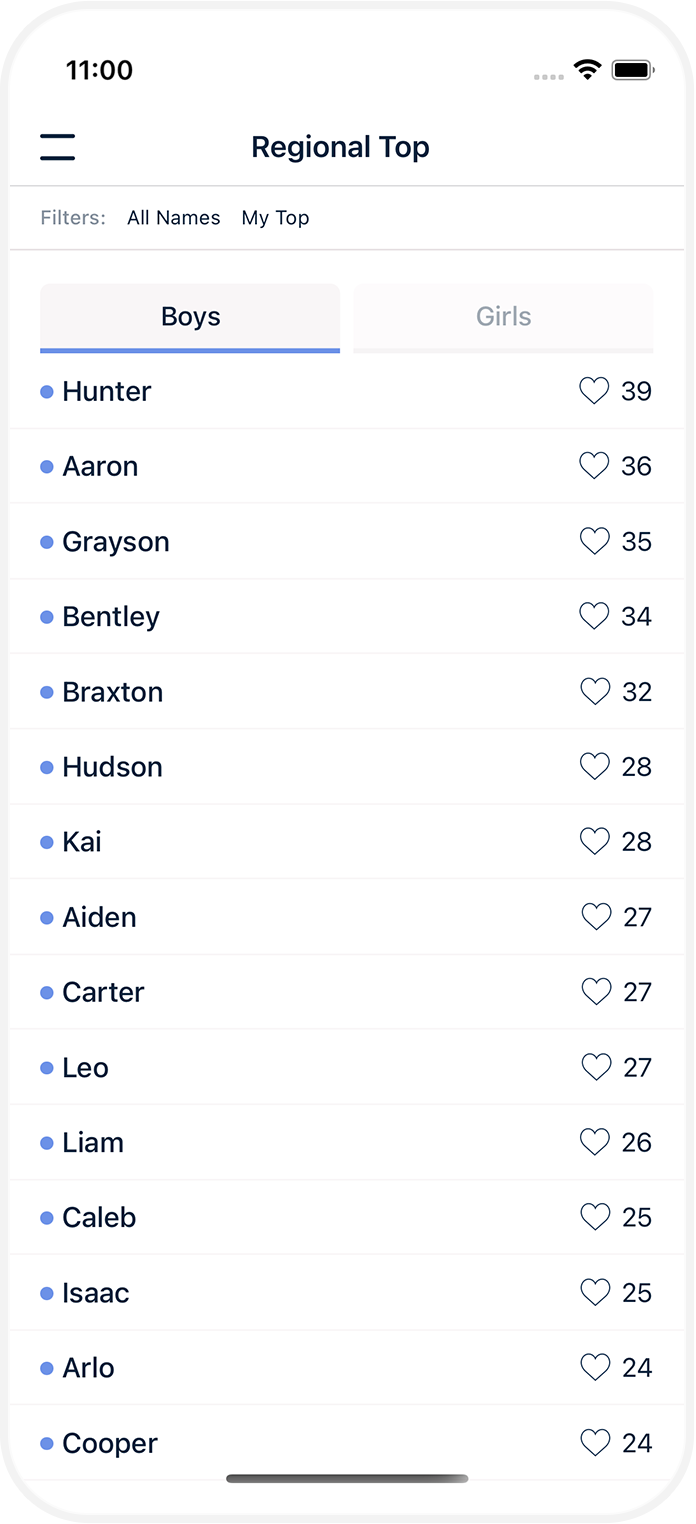Tap heart icon beside Bentley
This screenshot has width=696, height=1524.
coord(594,616)
